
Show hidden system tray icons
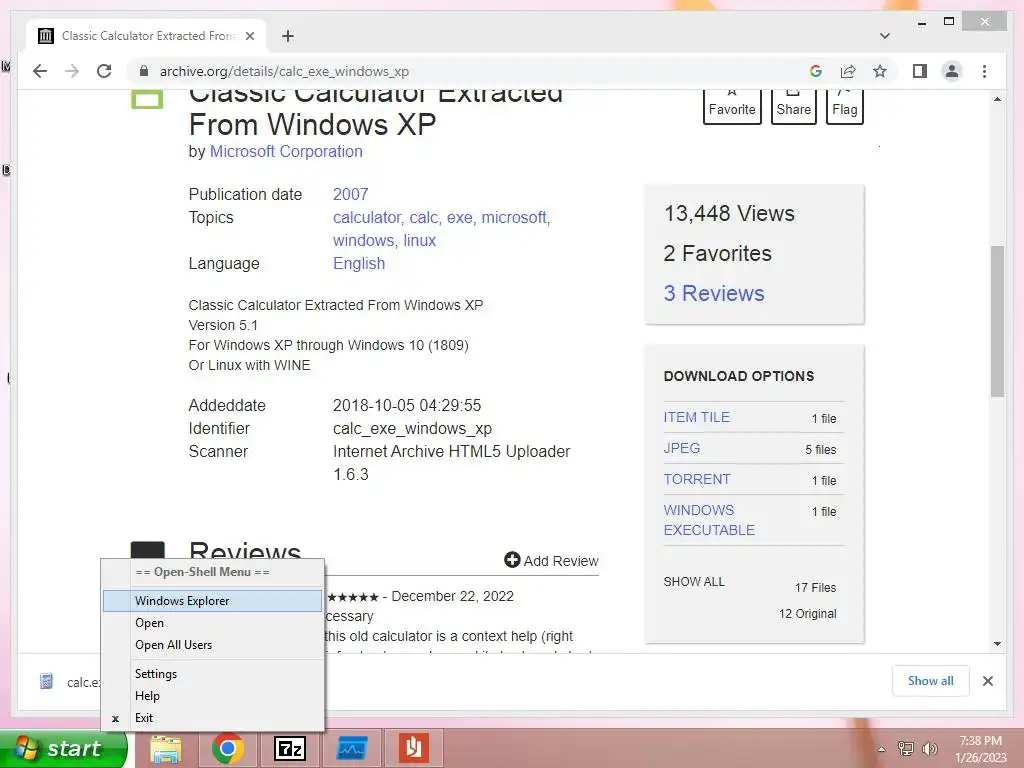coord(882,749)
